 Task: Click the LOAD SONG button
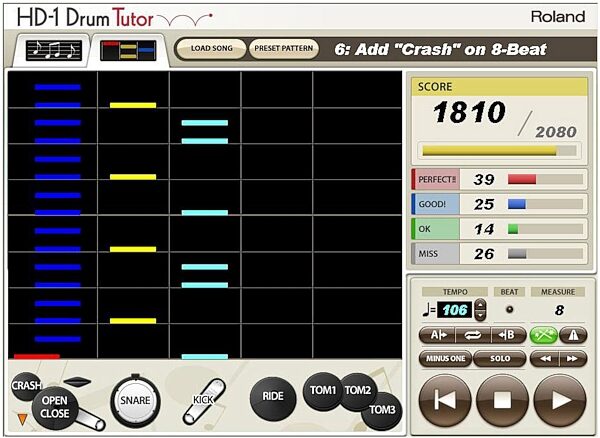(212, 49)
